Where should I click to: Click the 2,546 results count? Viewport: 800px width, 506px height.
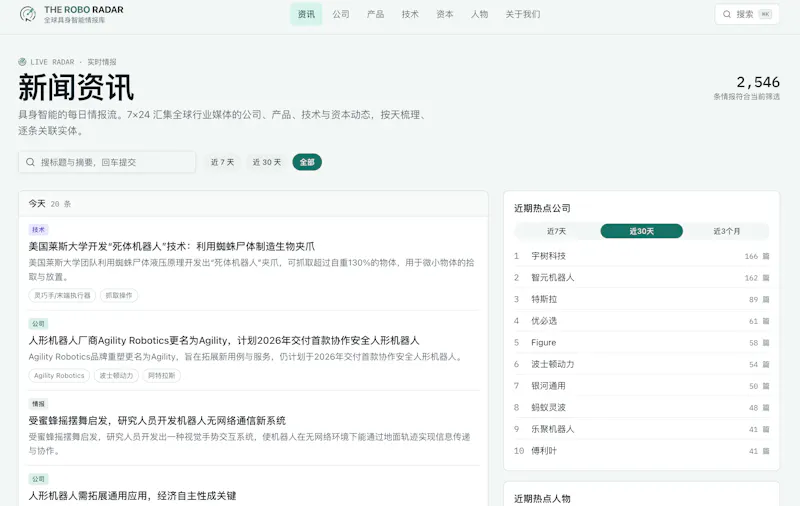(x=758, y=82)
